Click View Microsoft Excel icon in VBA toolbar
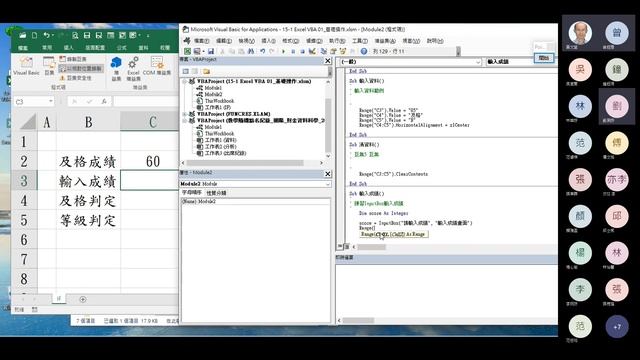Image resolution: width=640 pixels, height=360 pixels. click(187, 51)
